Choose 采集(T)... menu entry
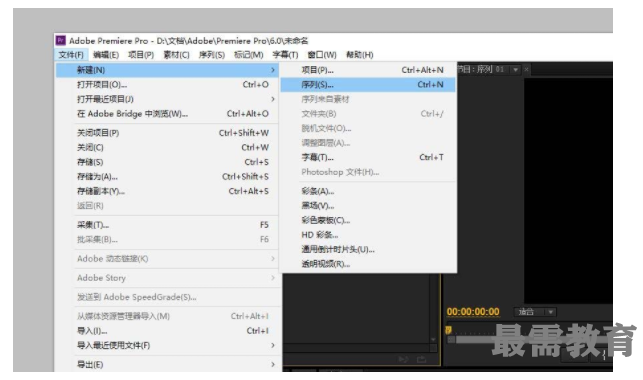This screenshot has height=380, width=643. 167,225
